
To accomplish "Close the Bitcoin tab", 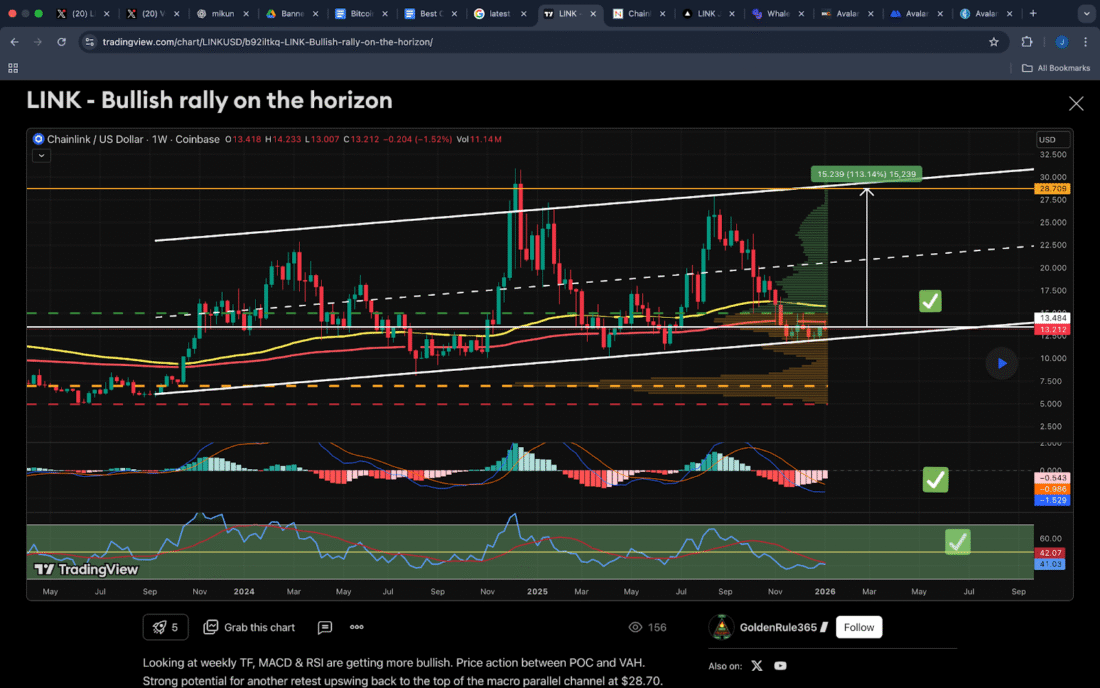I will coord(384,13).
